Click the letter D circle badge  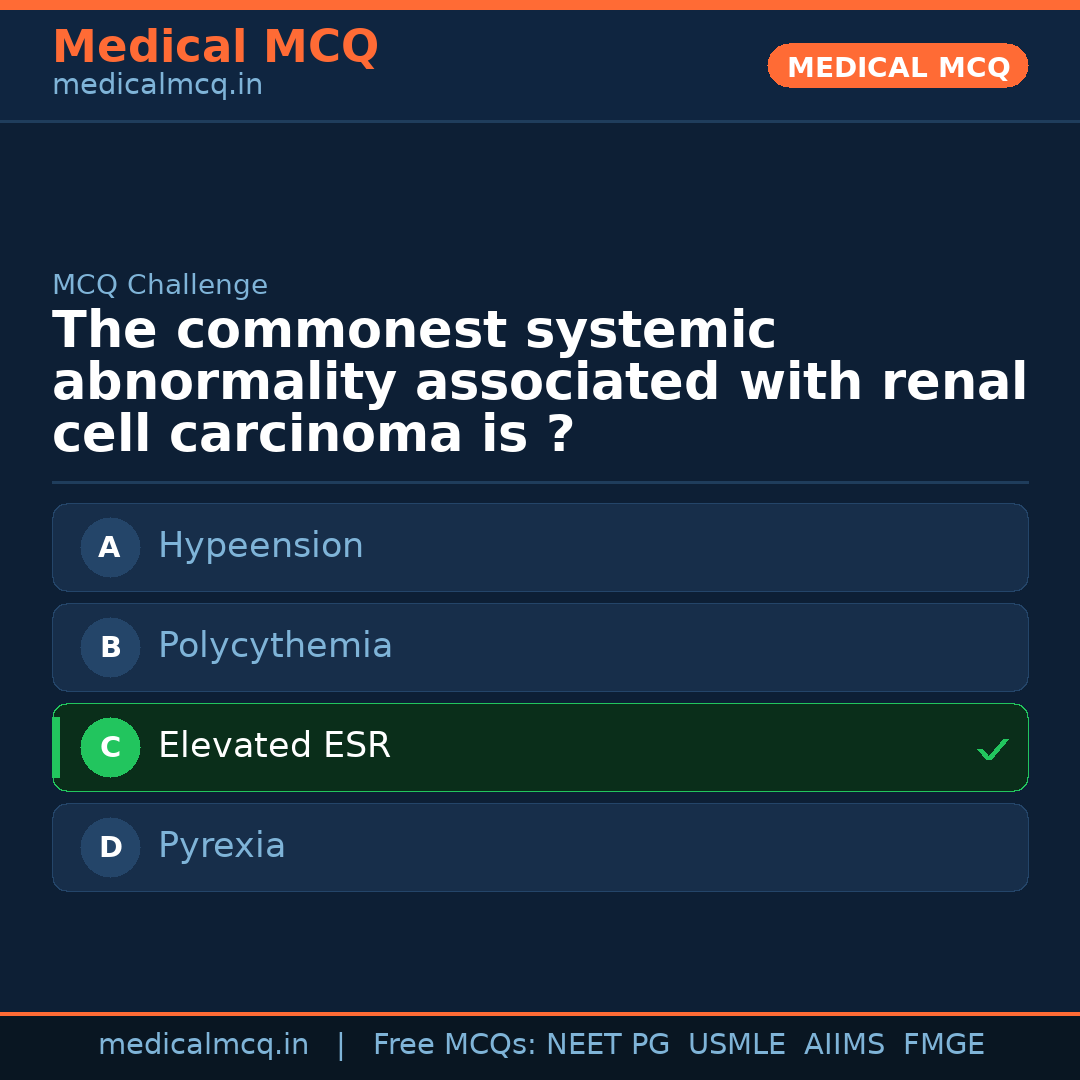point(110,847)
